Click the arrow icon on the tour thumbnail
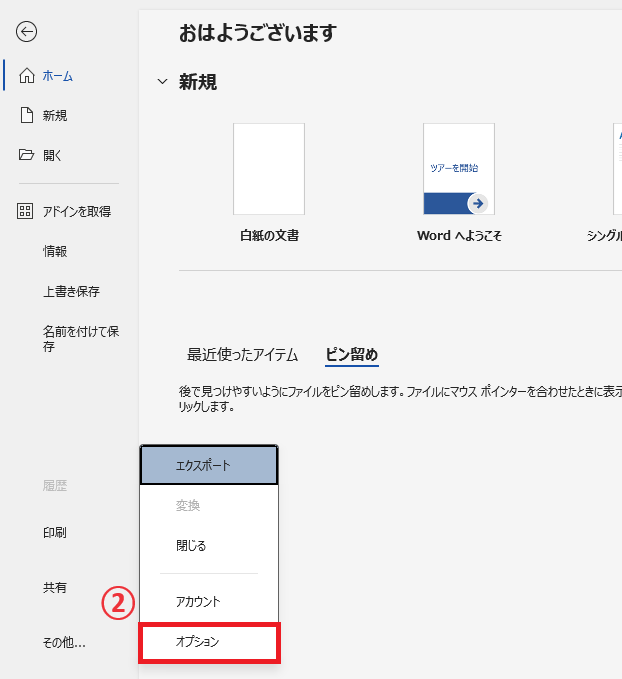Viewport: 622px width, 679px height. 478,204
